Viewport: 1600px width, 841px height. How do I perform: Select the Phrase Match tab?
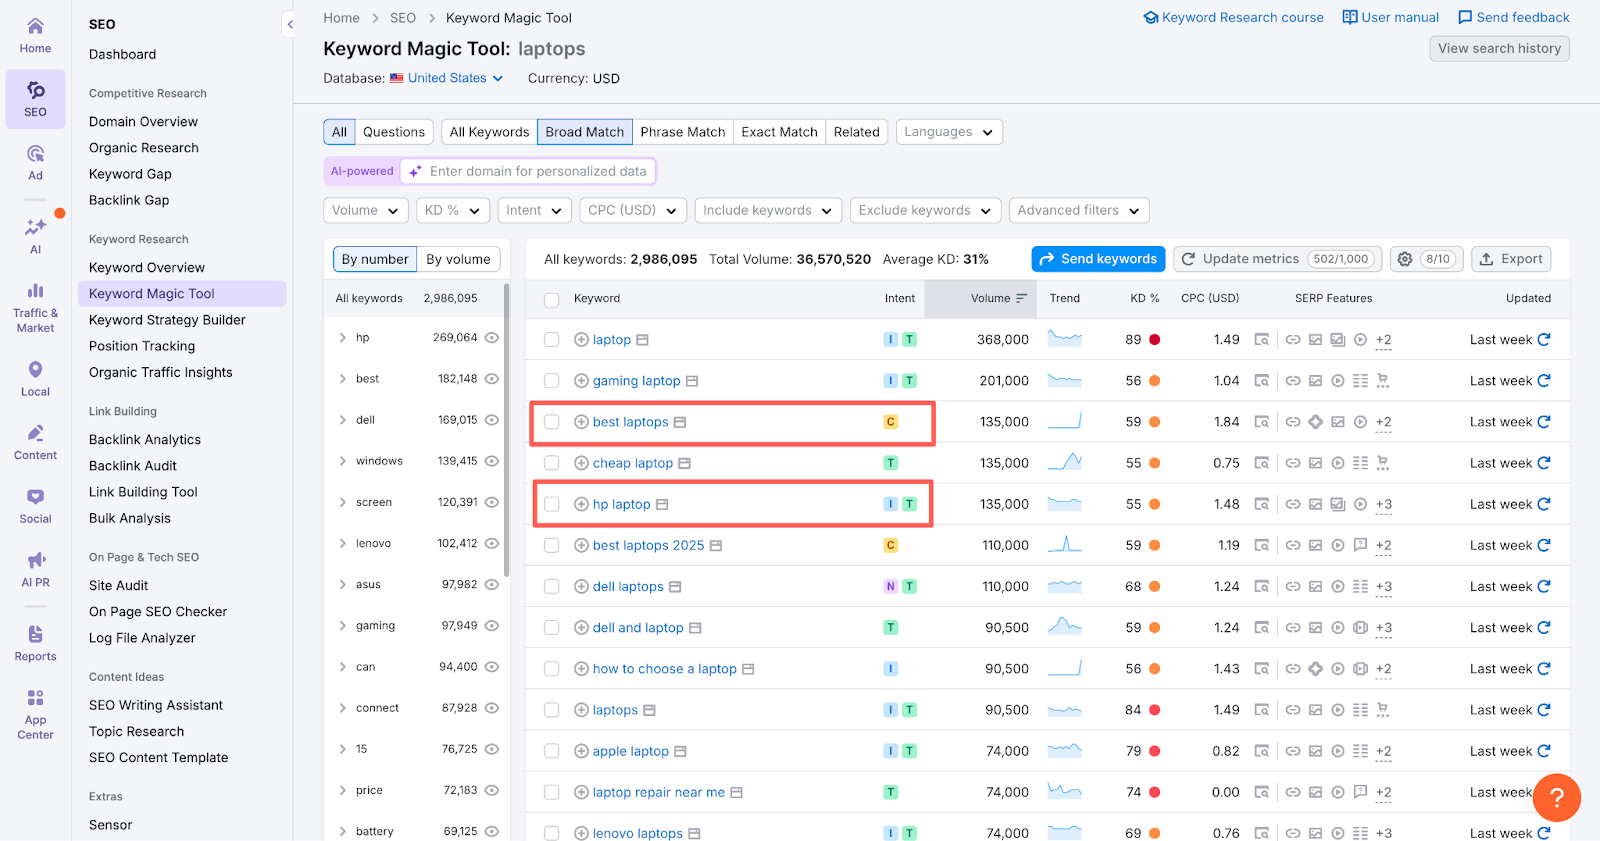tap(683, 132)
